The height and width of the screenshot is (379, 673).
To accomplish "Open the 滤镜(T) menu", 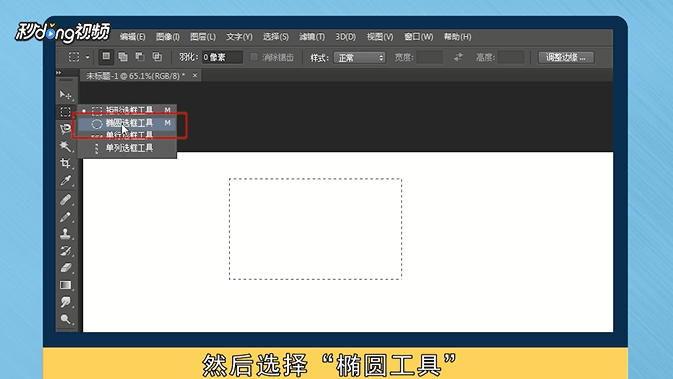I will (312, 37).
